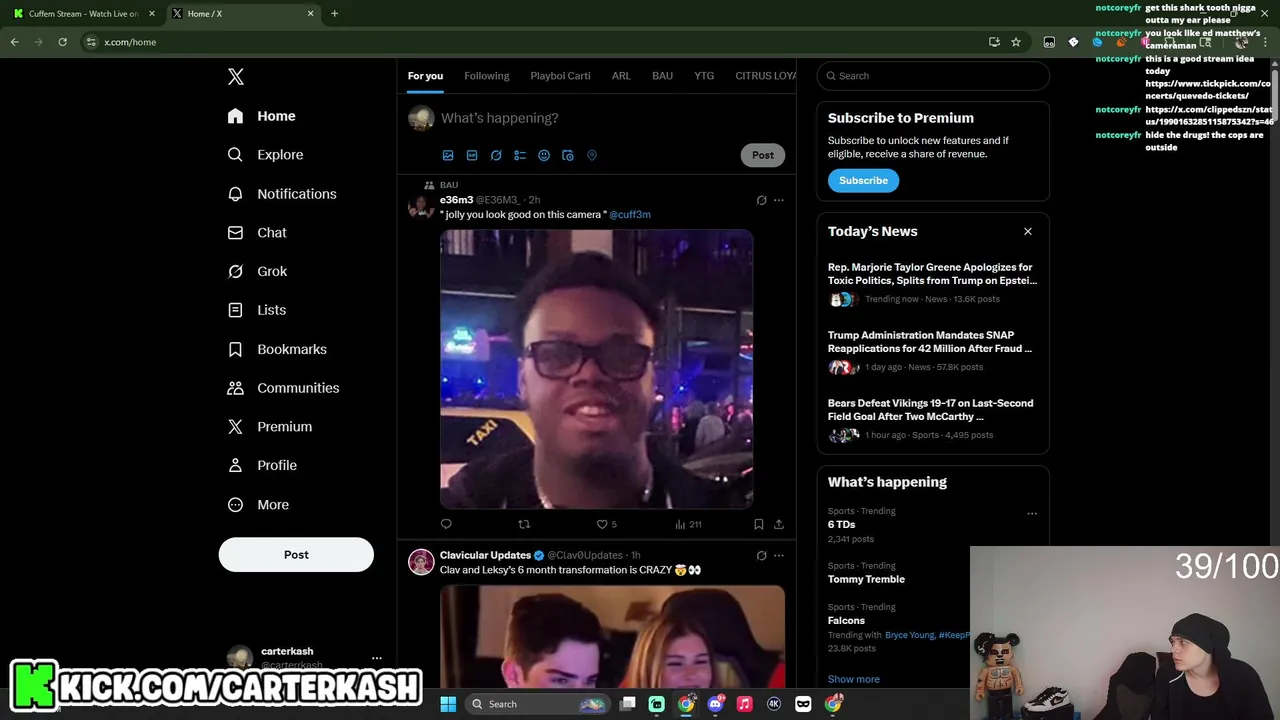Click Grok icon on Clavicular Updates post
The height and width of the screenshot is (720, 1280).
pyautogui.click(x=761, y=555)
